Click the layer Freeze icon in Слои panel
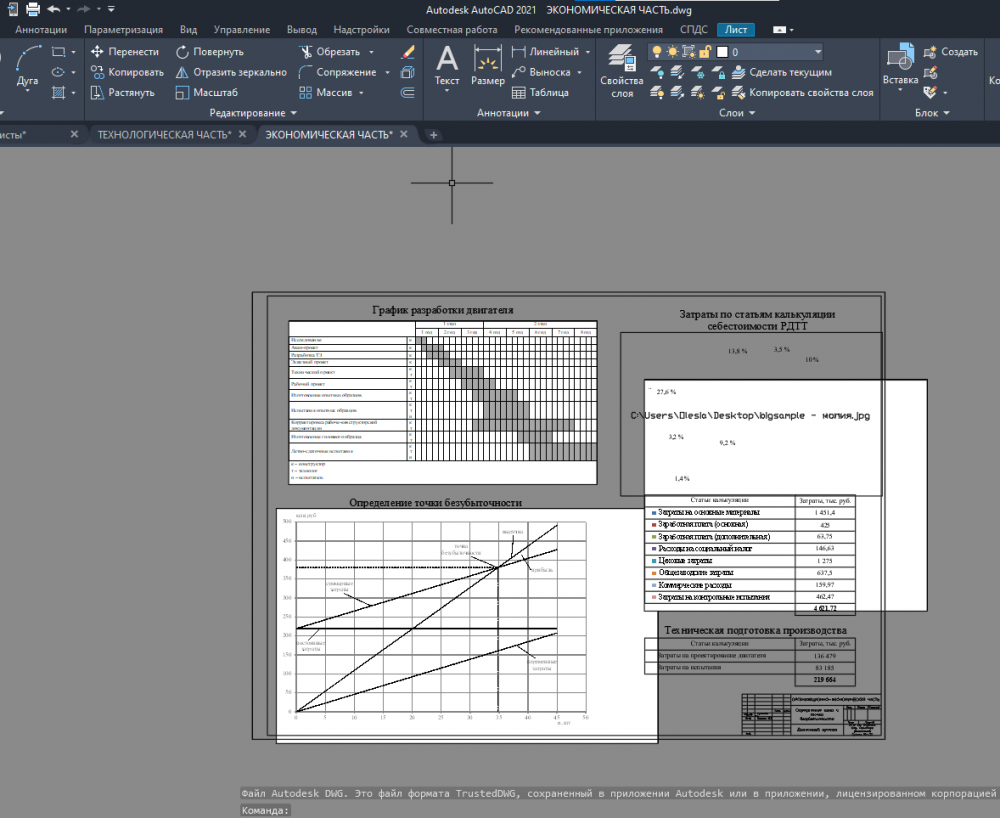The image size is (1000, 818). coord(698,72)
